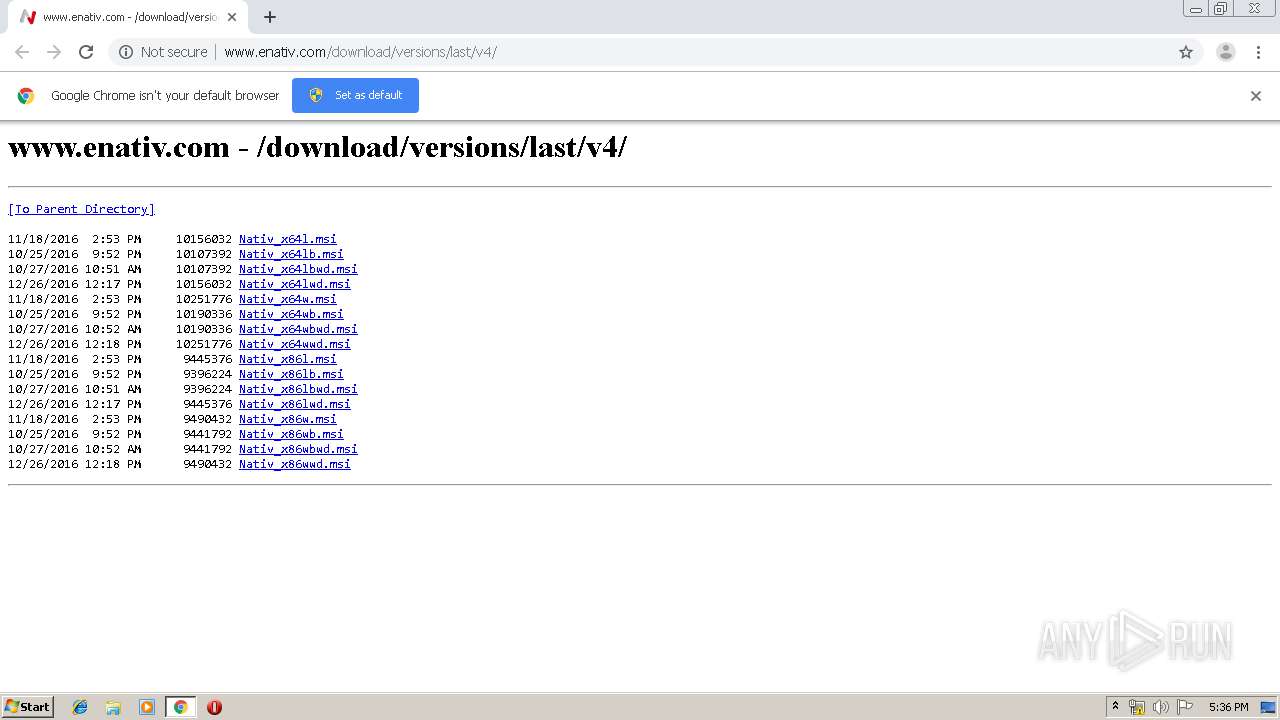This screenshot has width=1280, height=720.
Task: Download Nativ_x64wwd.msi
Action: 295,344
